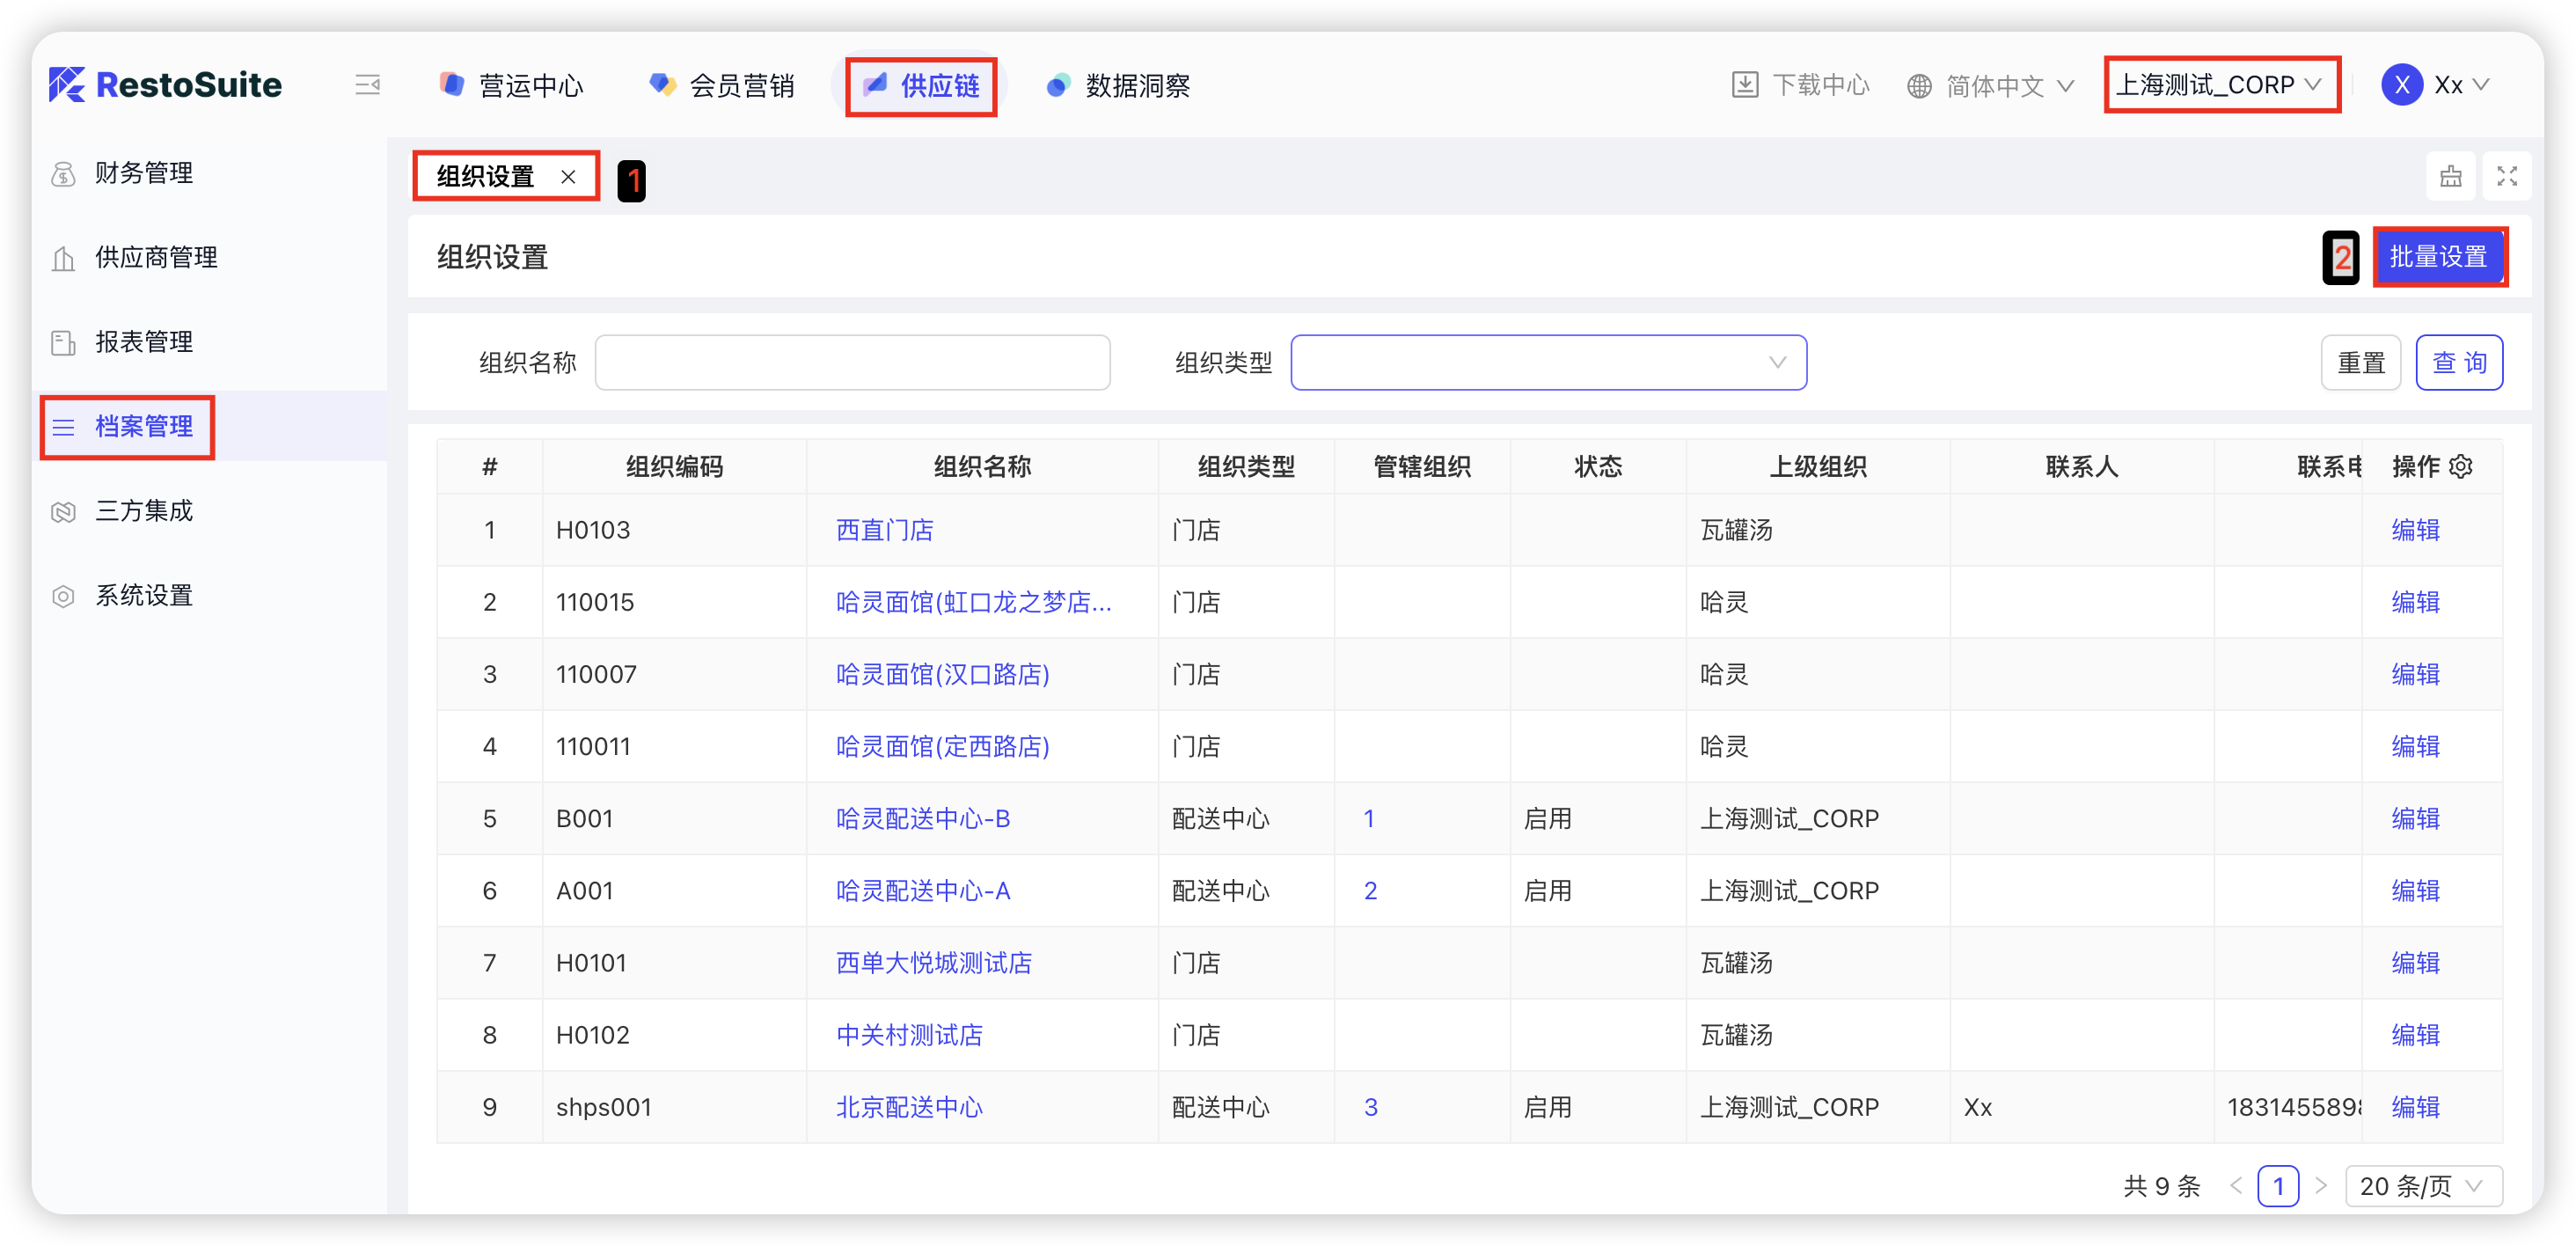Toggle fullscreen expand icon

2506,177
